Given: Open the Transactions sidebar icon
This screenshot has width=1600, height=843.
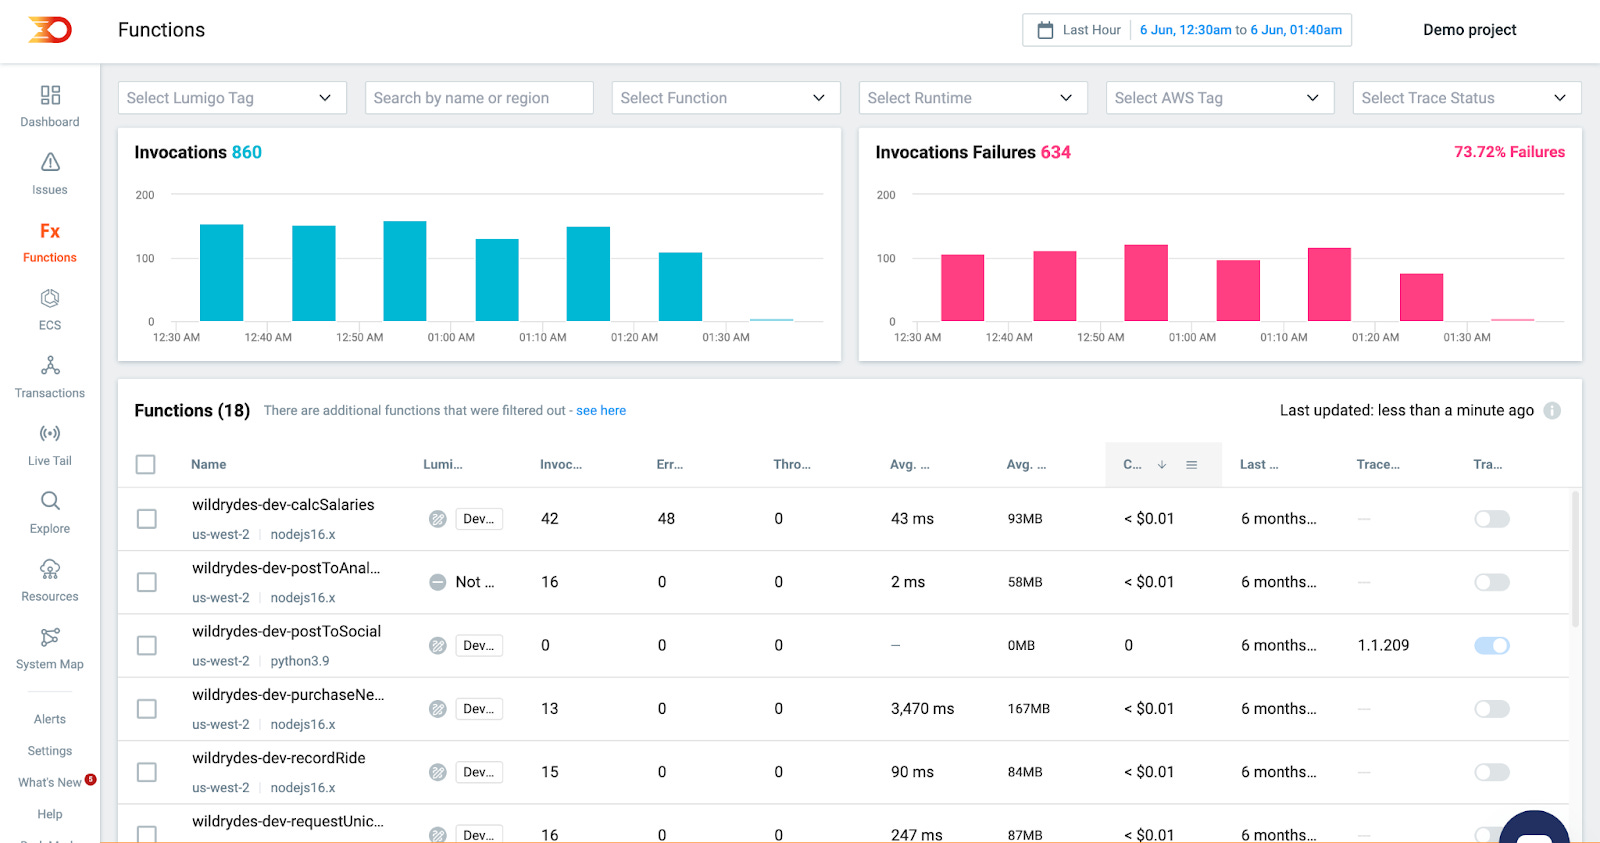Looking at the screenshot, I should click(50, 365).
